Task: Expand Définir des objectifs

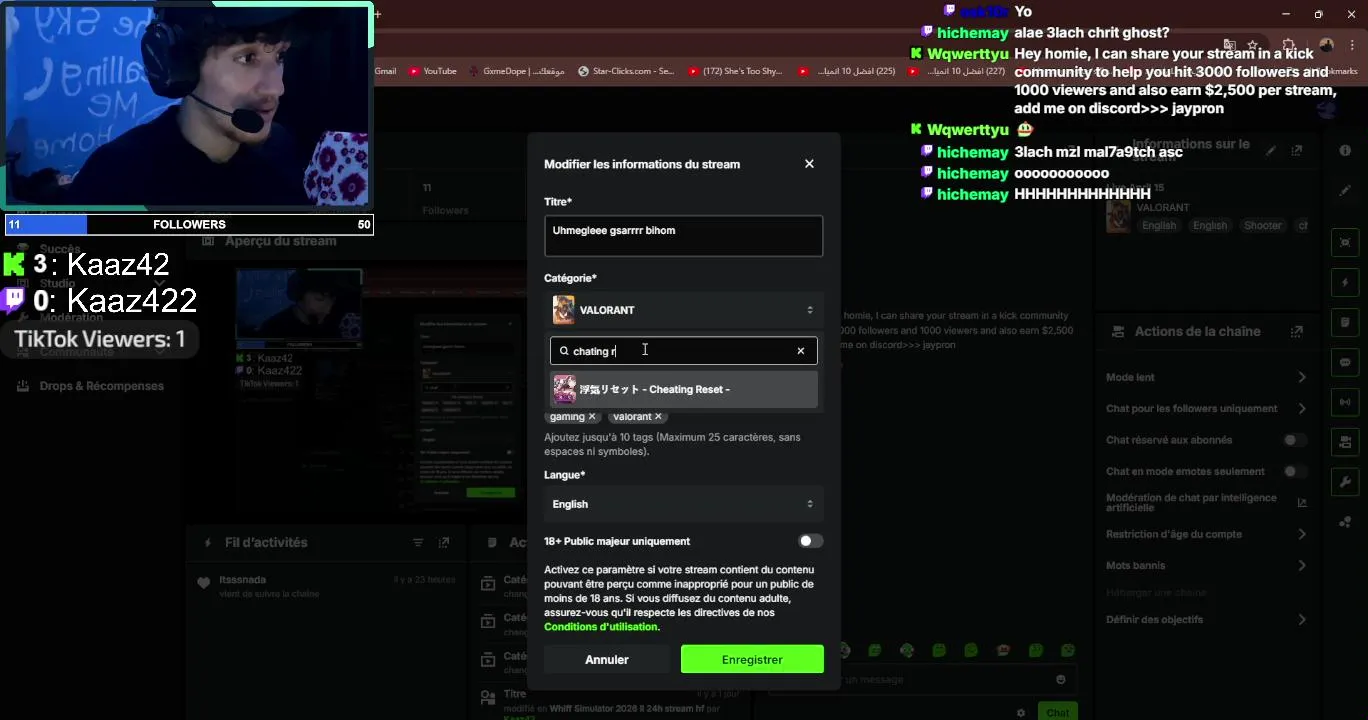Action: [x=1302, y=619]
